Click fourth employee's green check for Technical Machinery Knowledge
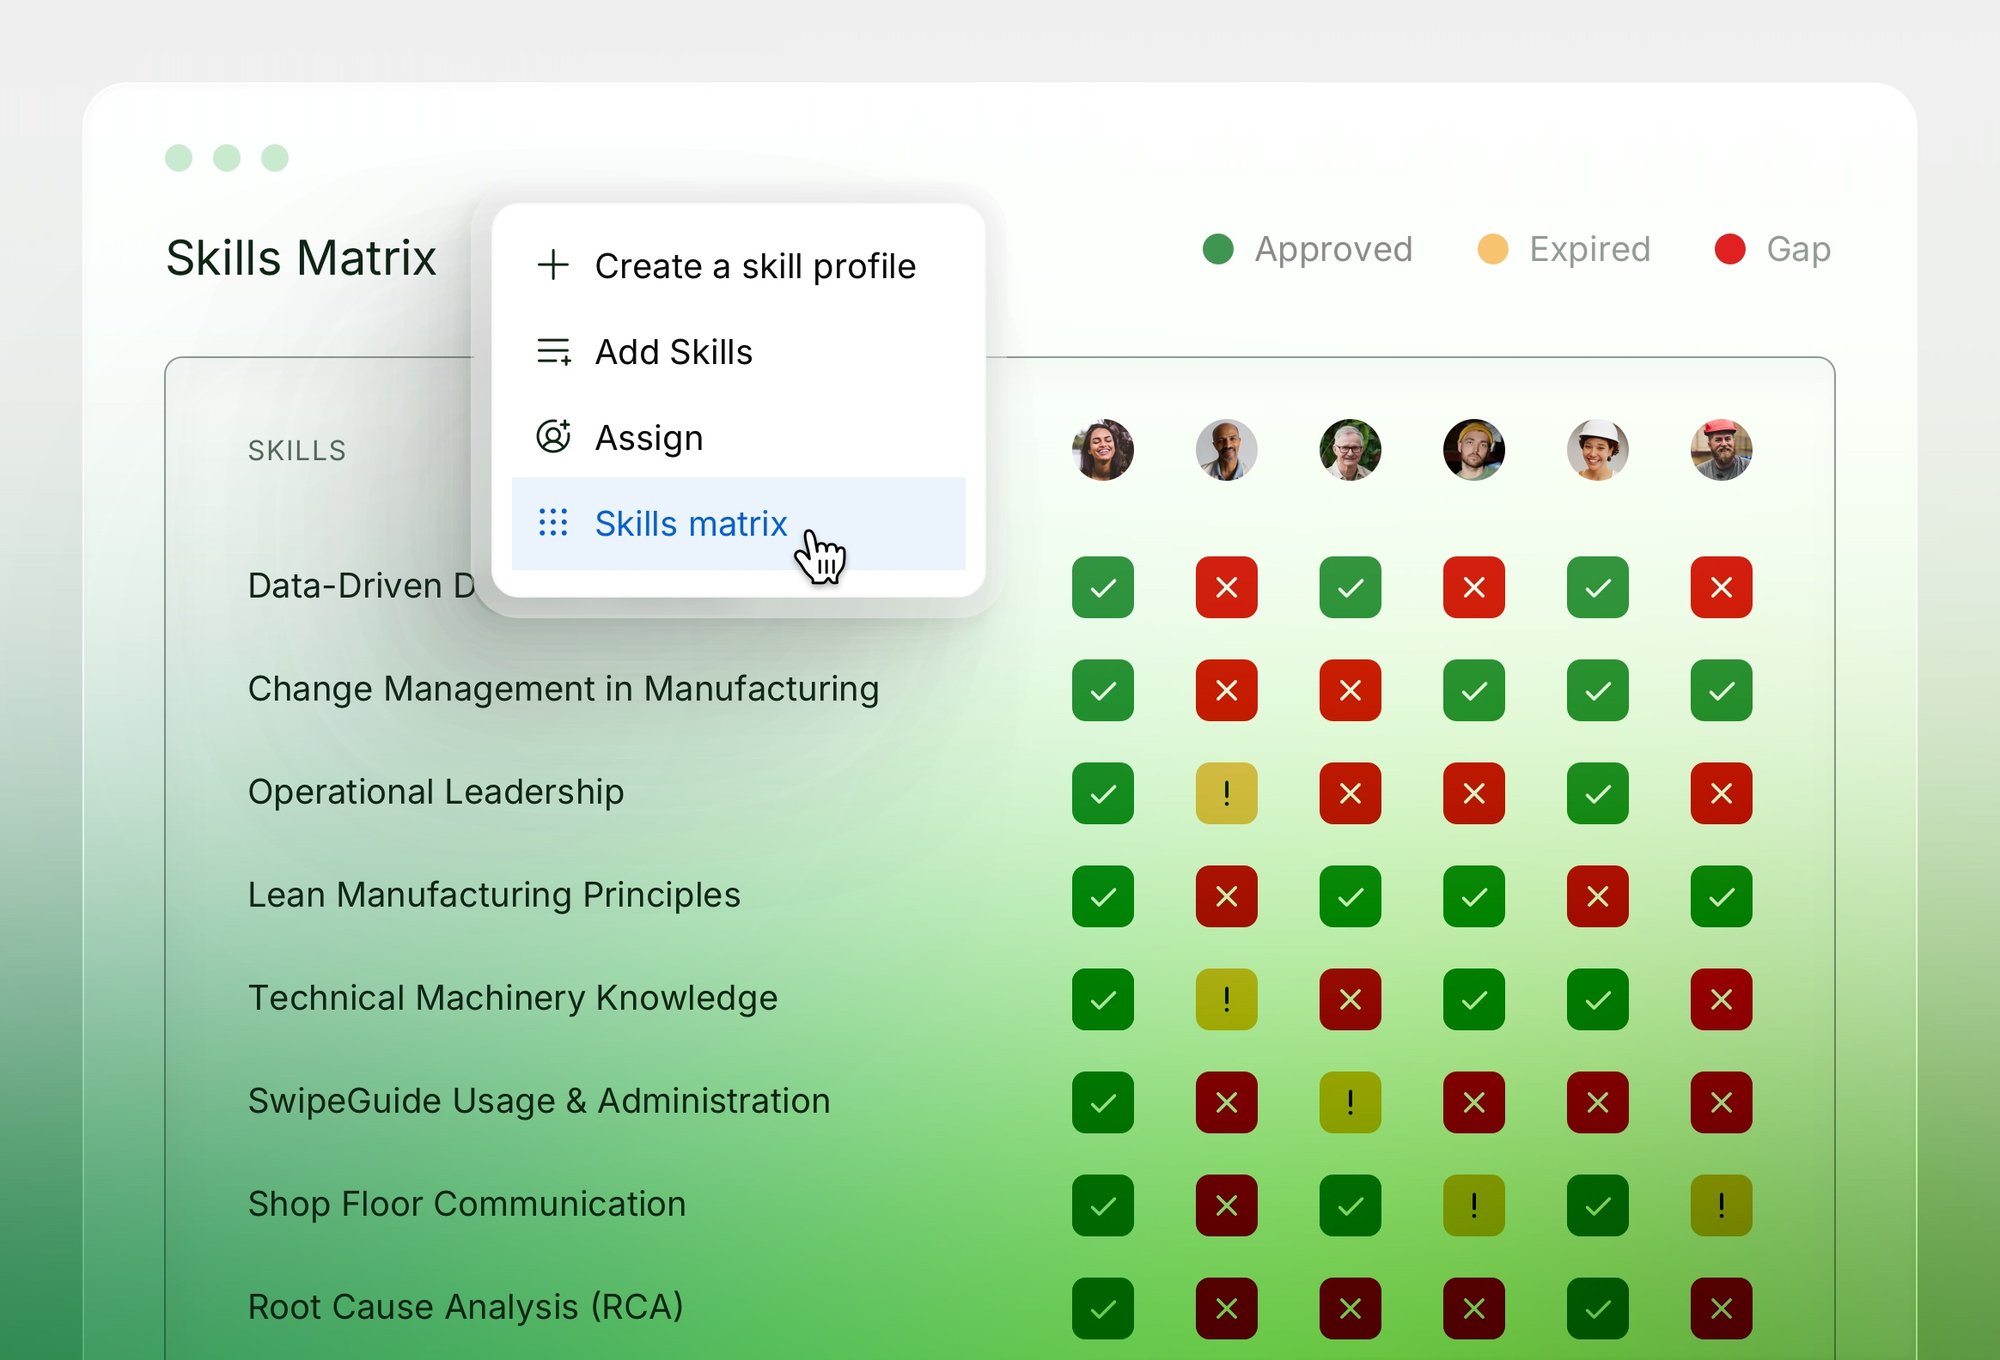The image size is (2000, 1360). click(x=1474, y=1000)
